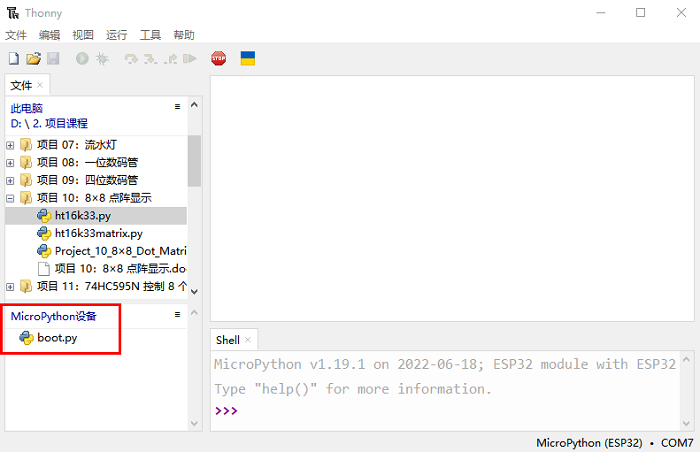Select boot.py on the MicroPython device
This screenshot has height=452, width=700.
tap(57, 338)
